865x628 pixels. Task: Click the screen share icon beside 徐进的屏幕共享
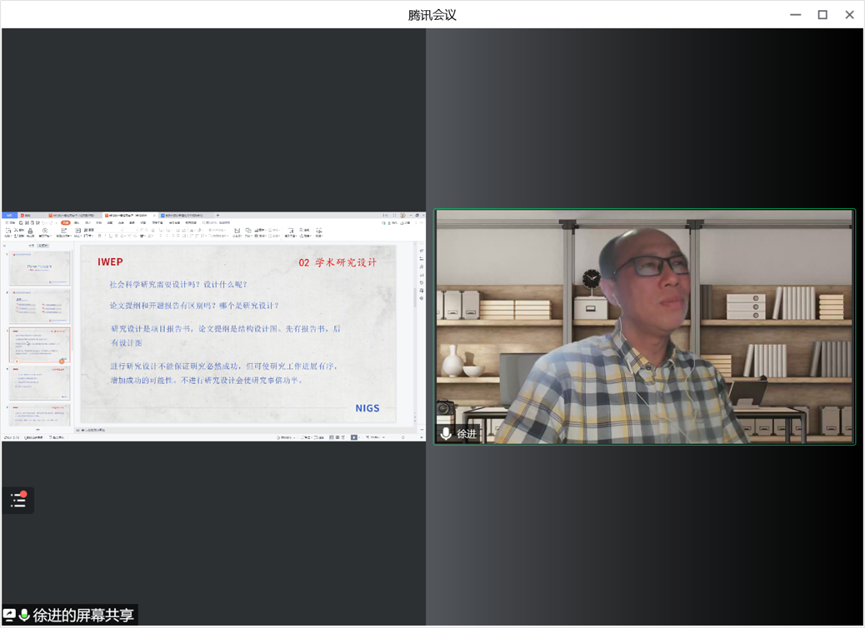tap(9, 615)
